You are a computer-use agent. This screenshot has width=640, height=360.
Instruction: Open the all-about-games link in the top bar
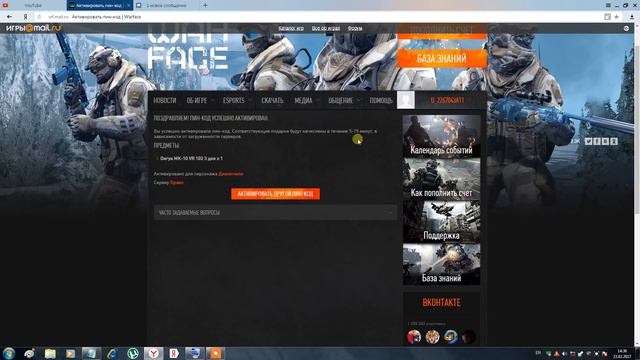coord(326,28)
